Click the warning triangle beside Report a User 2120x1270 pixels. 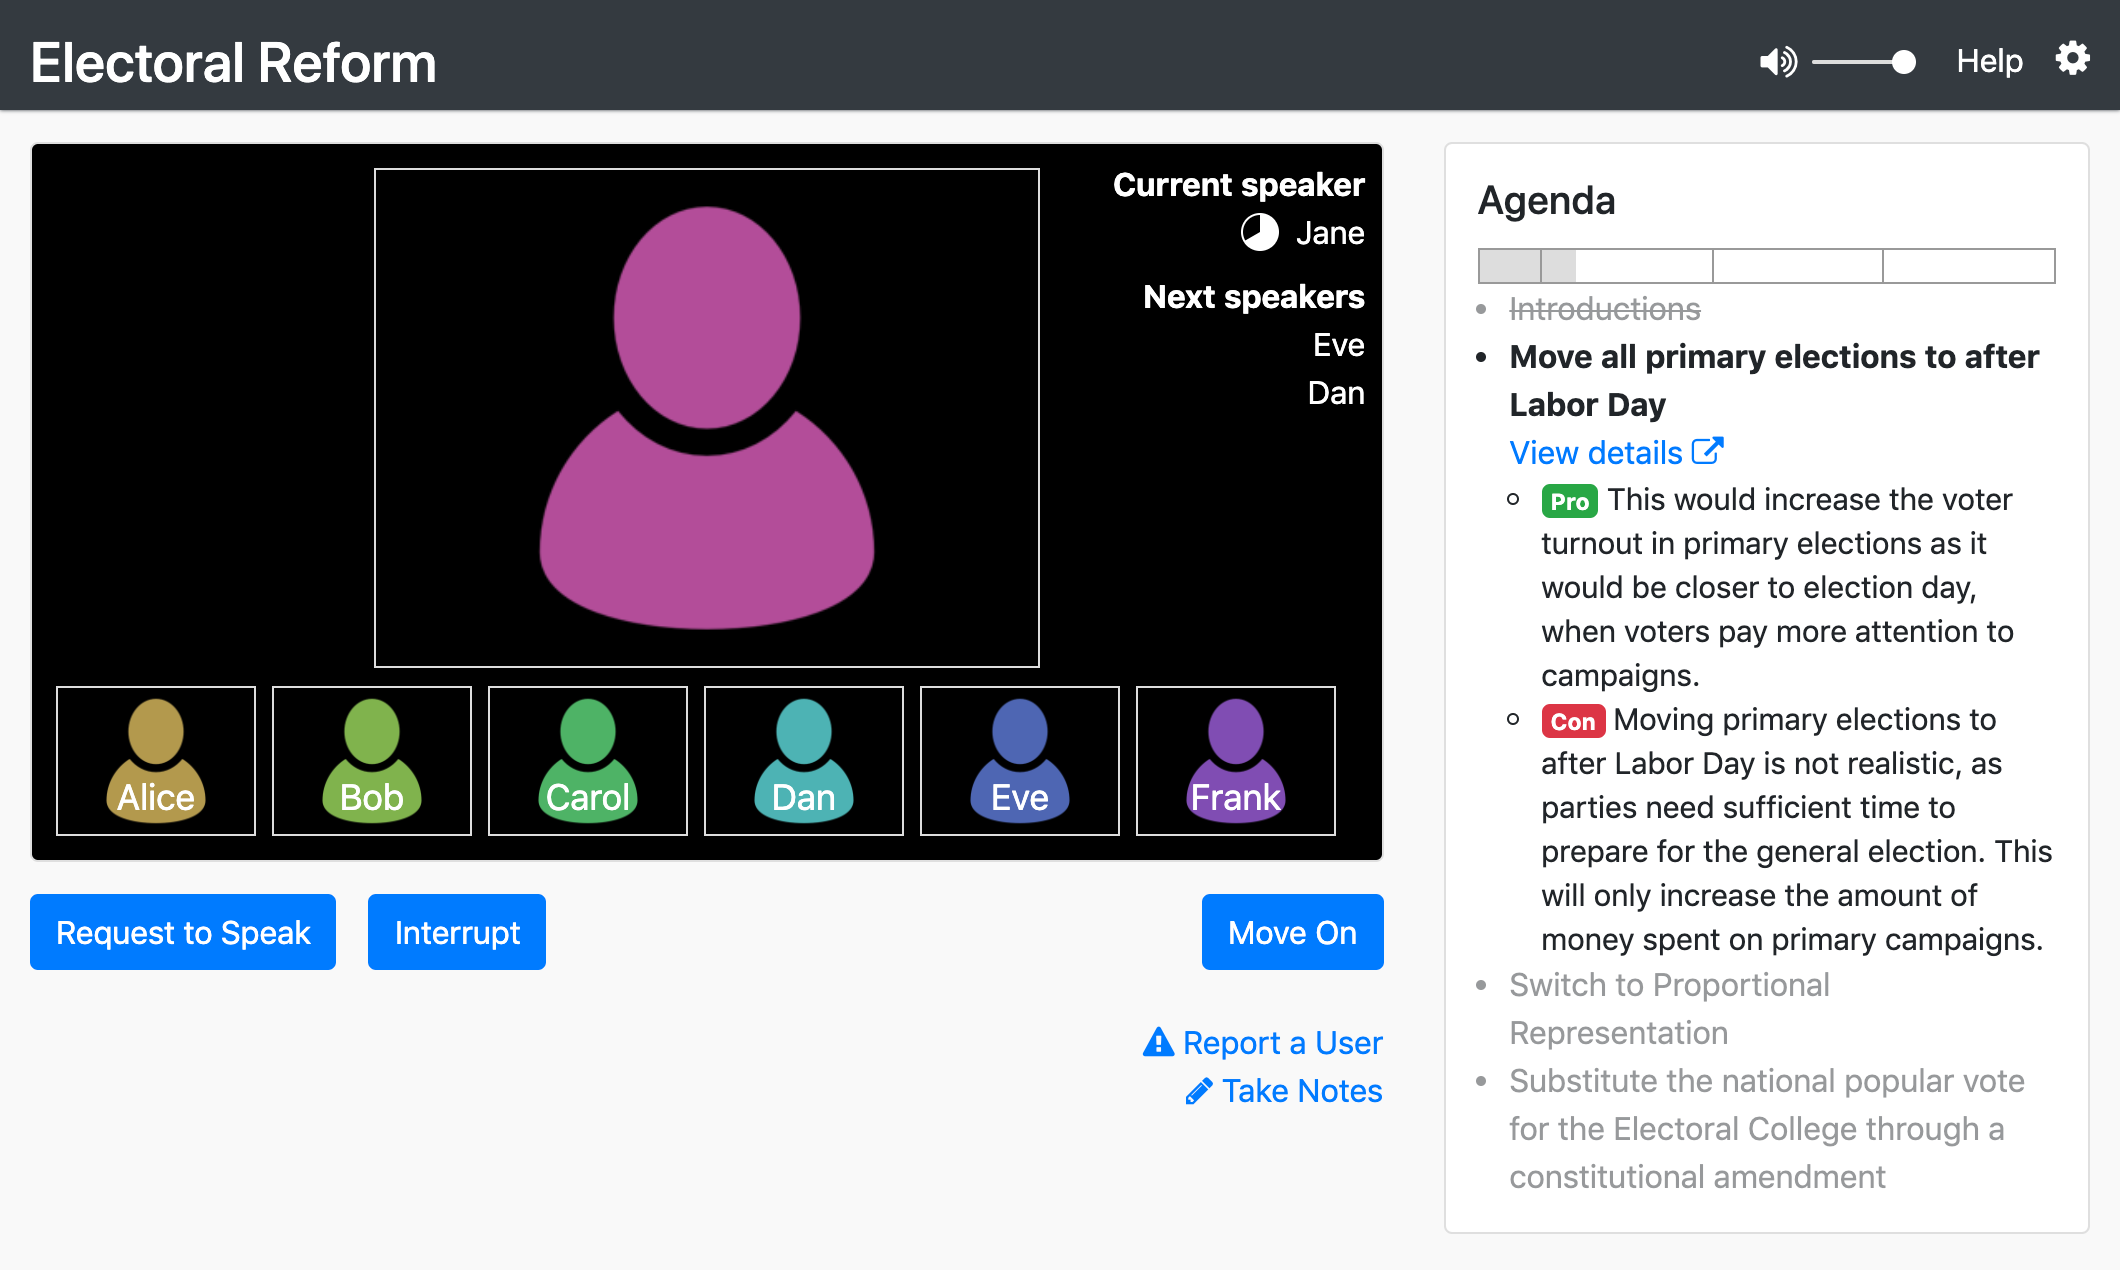pos(1157,1042)
